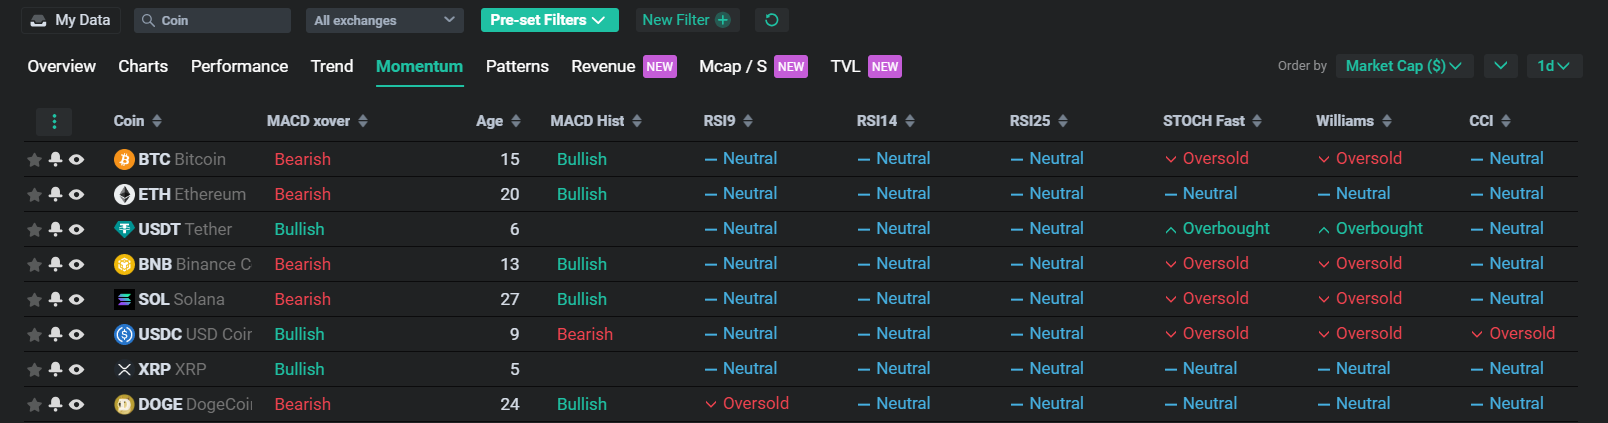Expand the Pre-set Filters dropdown
The image size is (1608, 423).
(x=549, y=20)
